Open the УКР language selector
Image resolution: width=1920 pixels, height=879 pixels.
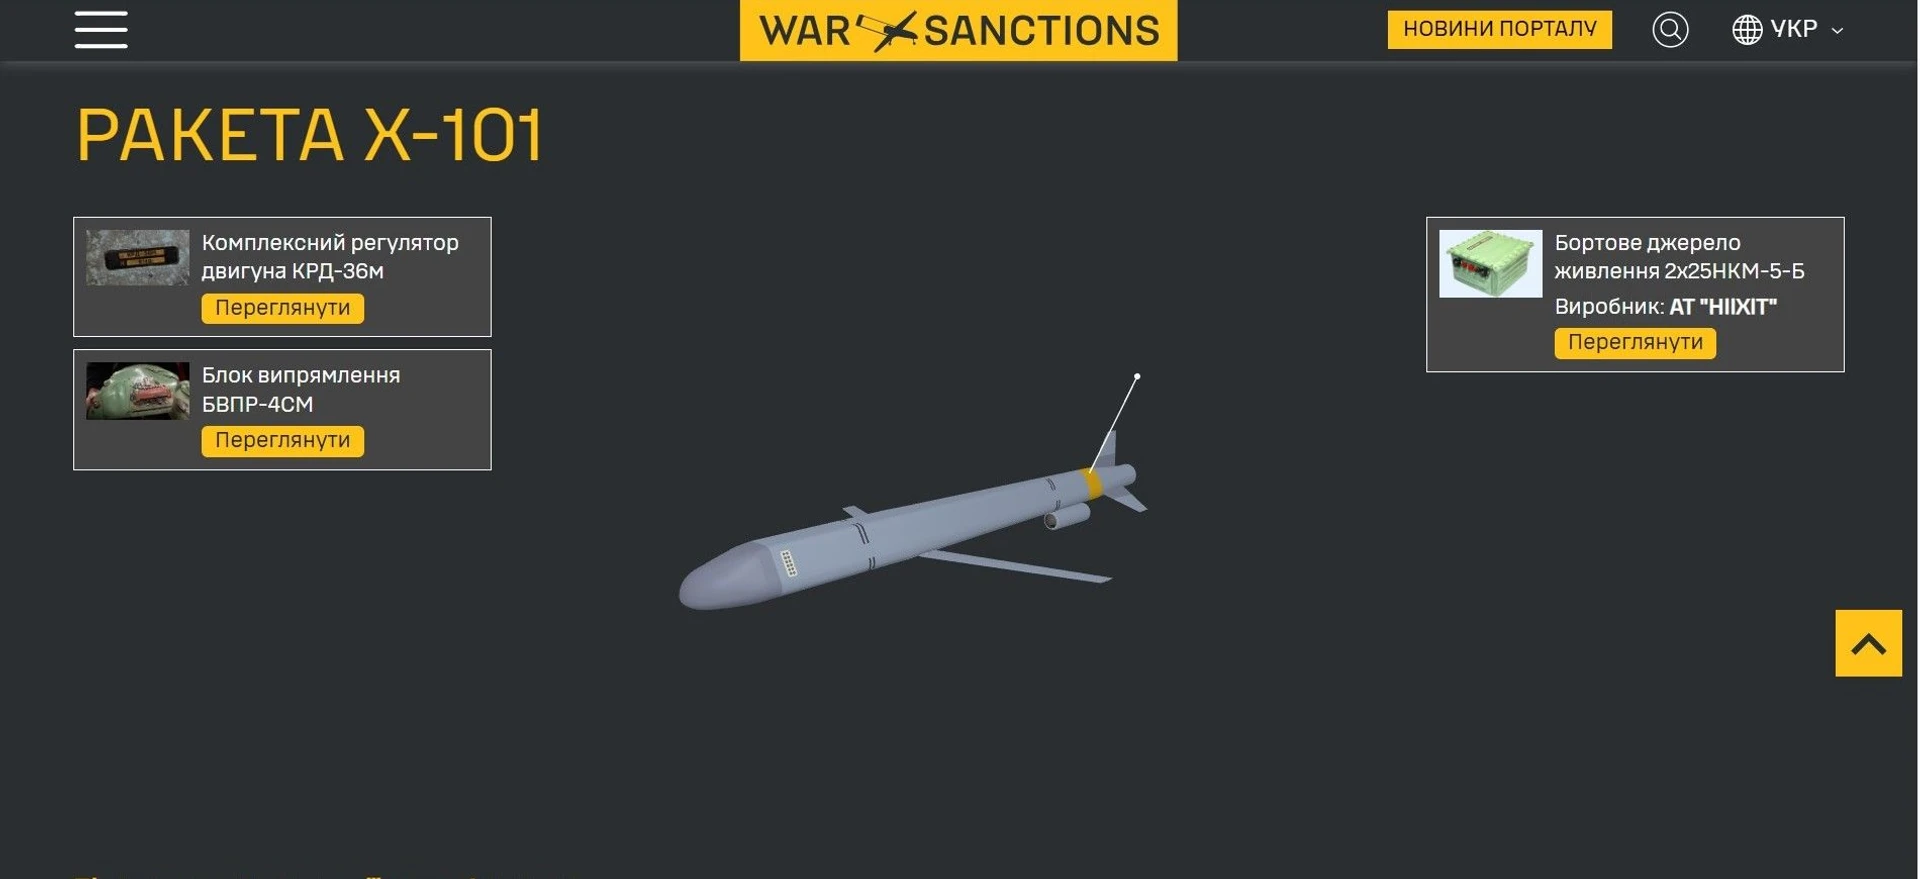[x=1788, y=30]
